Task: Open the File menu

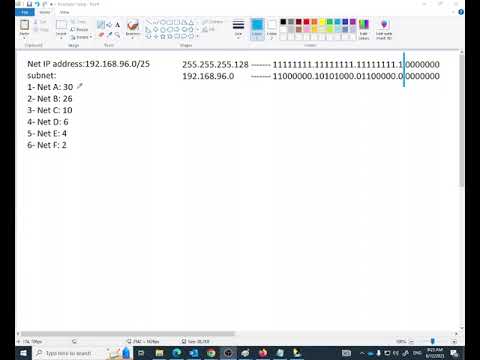Action: point(25,12)
